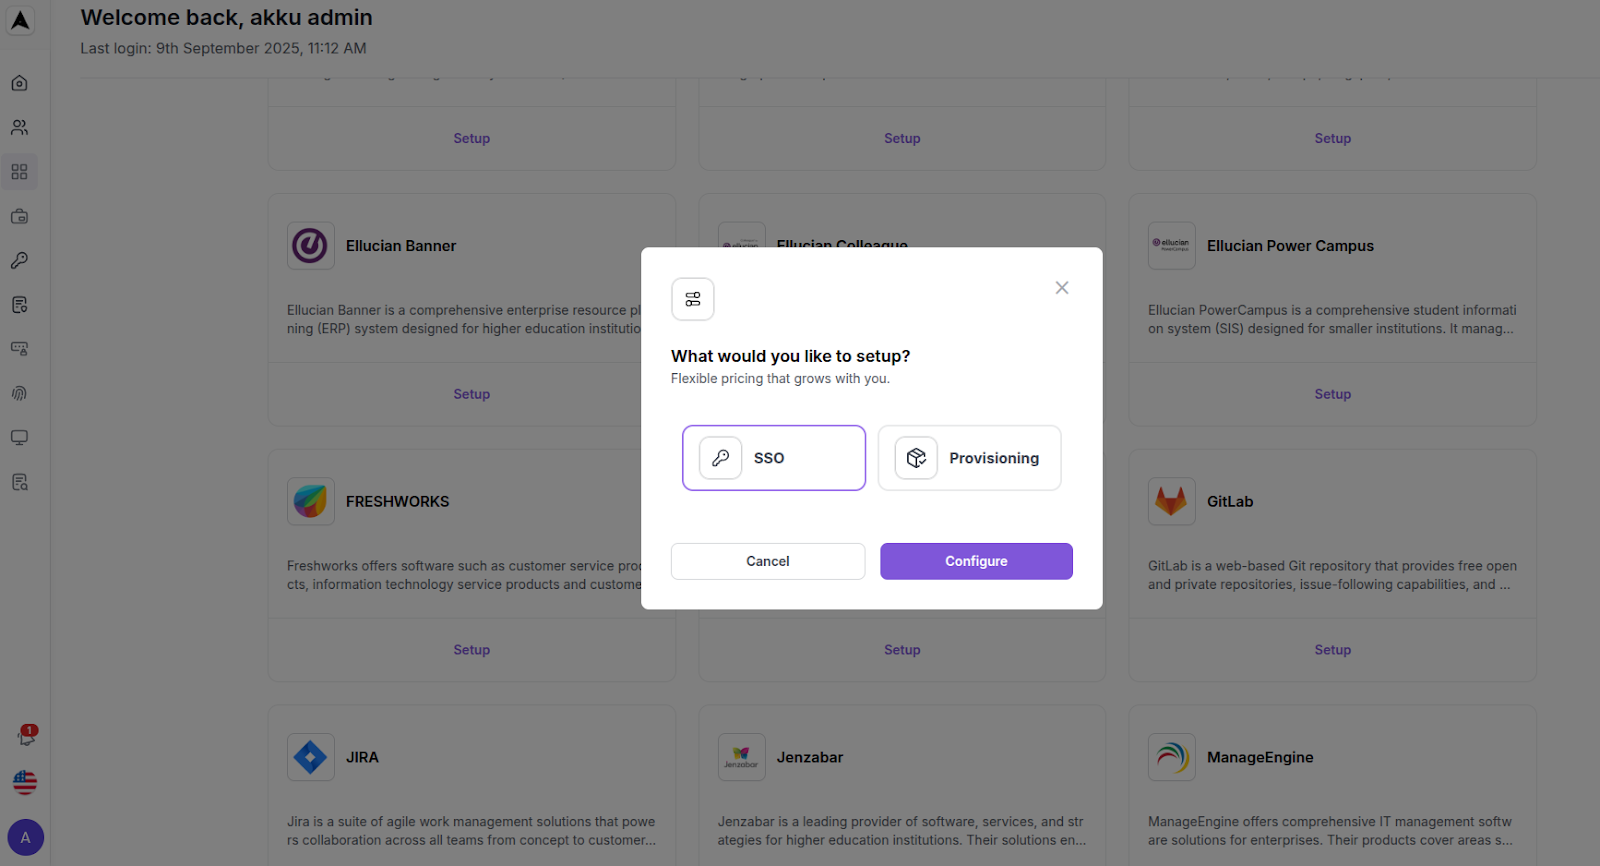Click the briefcase icon in the sidebar
This screenshot has width=1600, height=866.
19,216
